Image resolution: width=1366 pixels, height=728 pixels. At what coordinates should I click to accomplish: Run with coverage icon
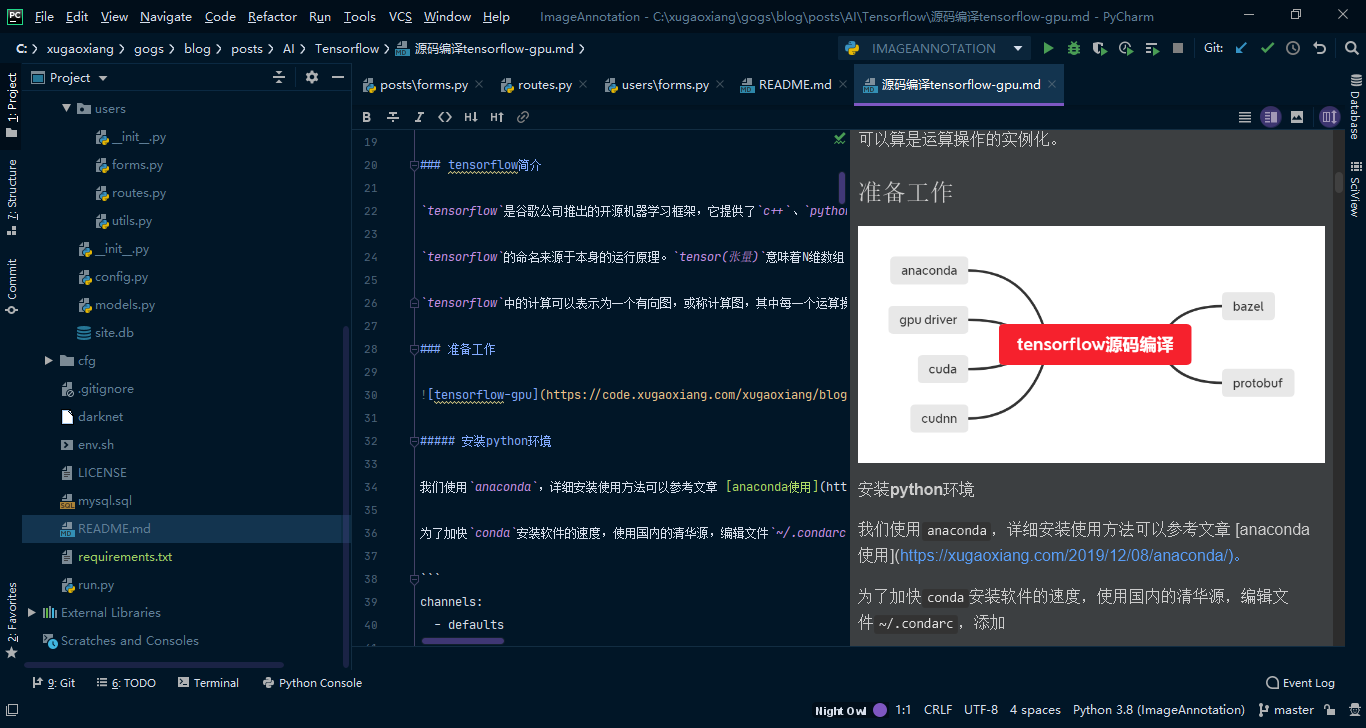(x=1100, y=48)
